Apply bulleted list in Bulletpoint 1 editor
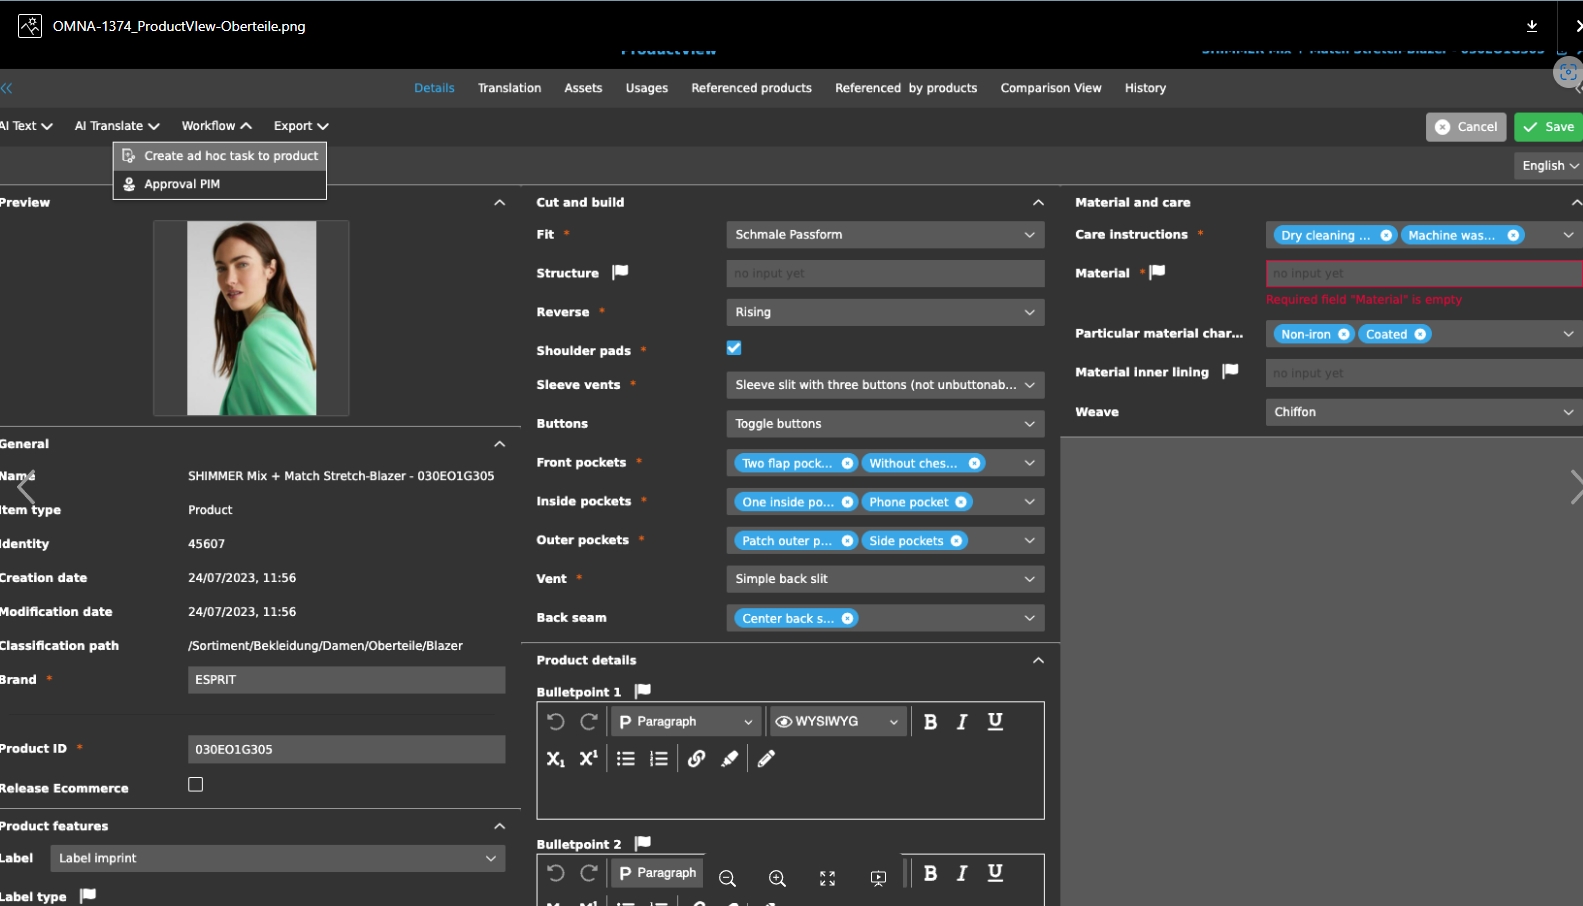 [x=626, y=759]
